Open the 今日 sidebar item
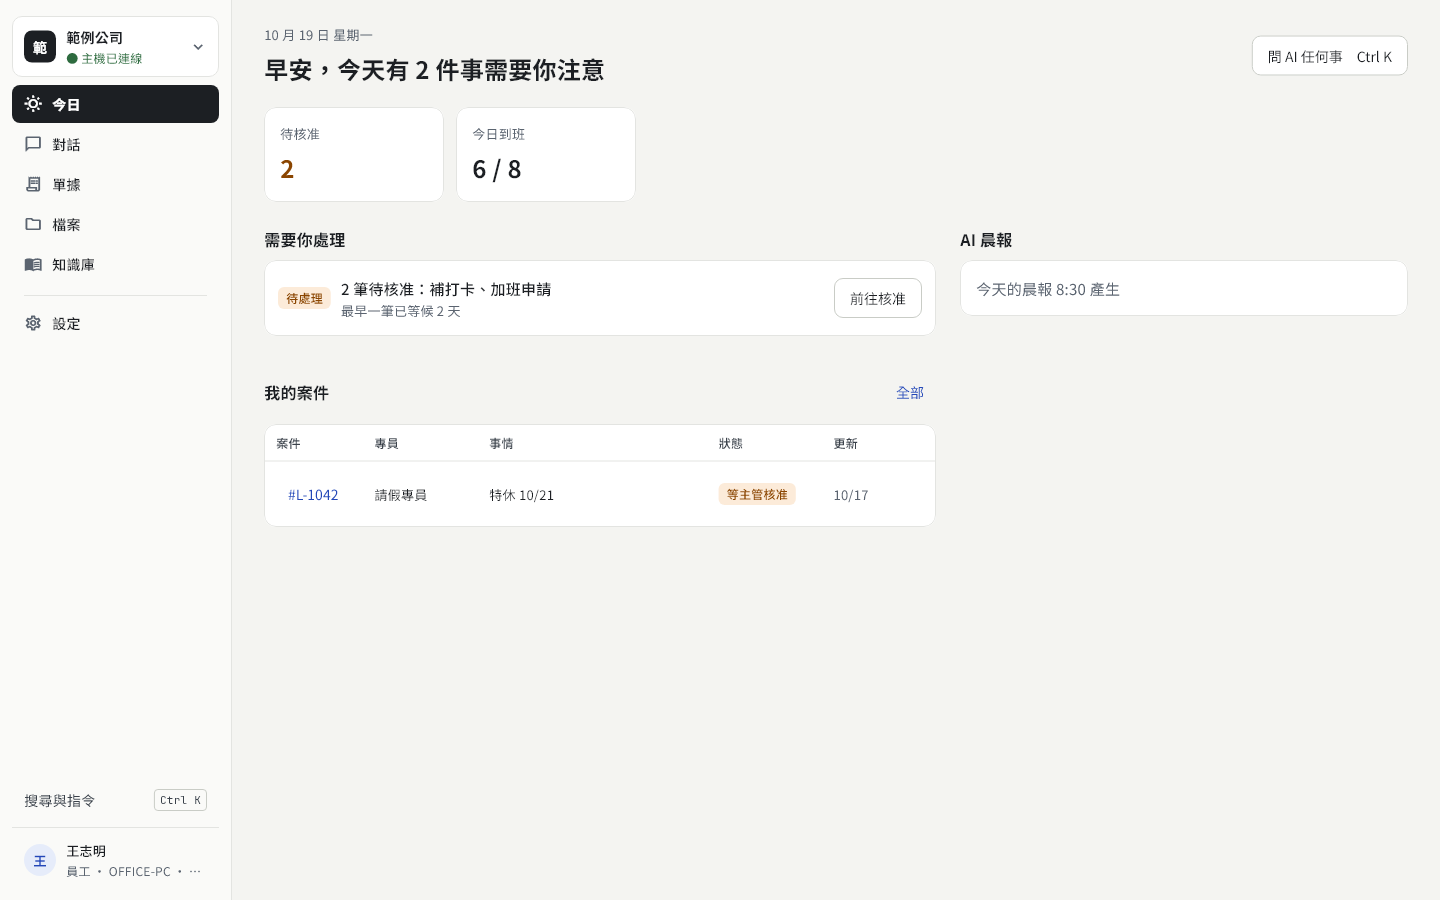The width and height of the screenshot is (1440, 900). click(115, 104)
